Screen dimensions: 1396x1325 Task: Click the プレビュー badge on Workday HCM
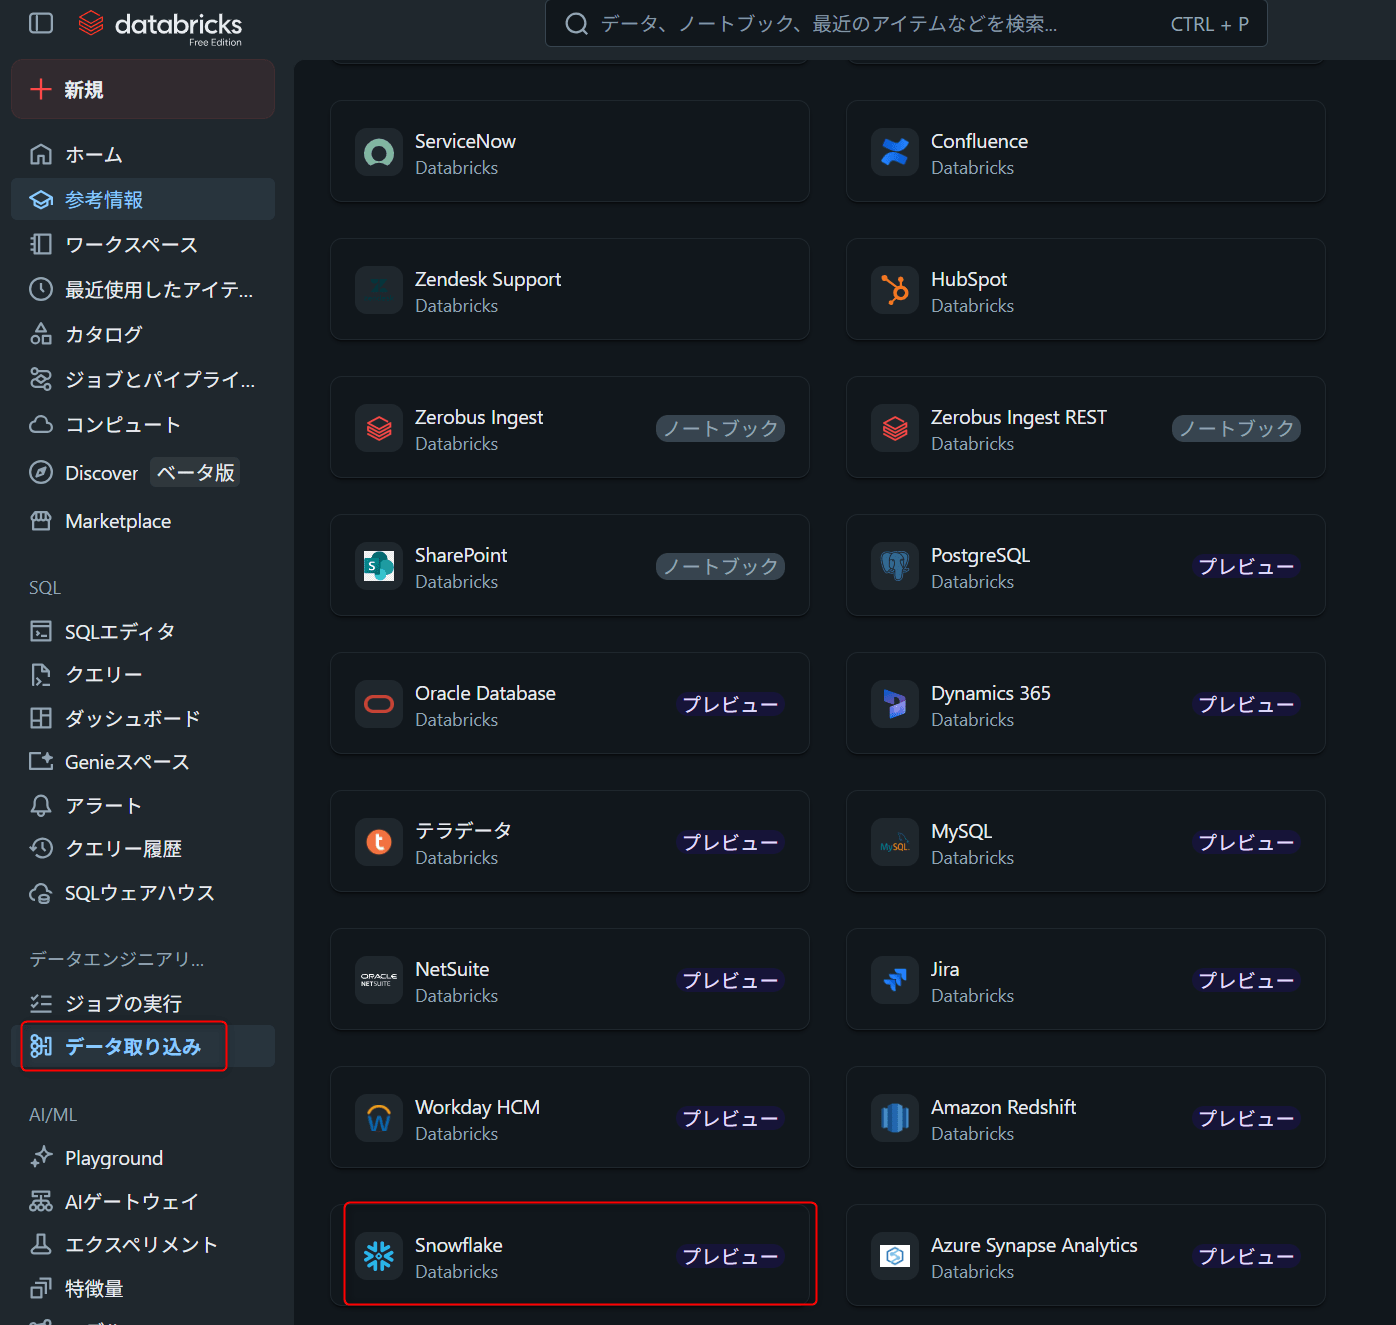point(730,1119)
